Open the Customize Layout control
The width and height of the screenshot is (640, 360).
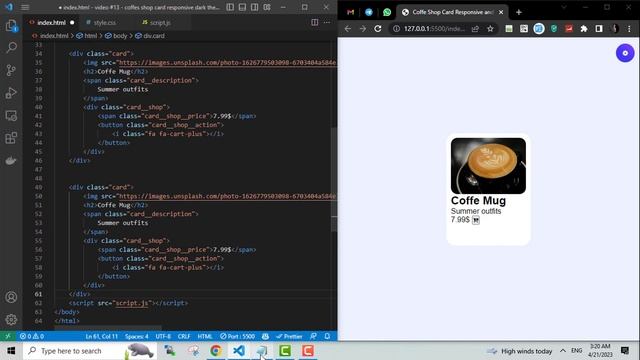click(x=267, y=7)
